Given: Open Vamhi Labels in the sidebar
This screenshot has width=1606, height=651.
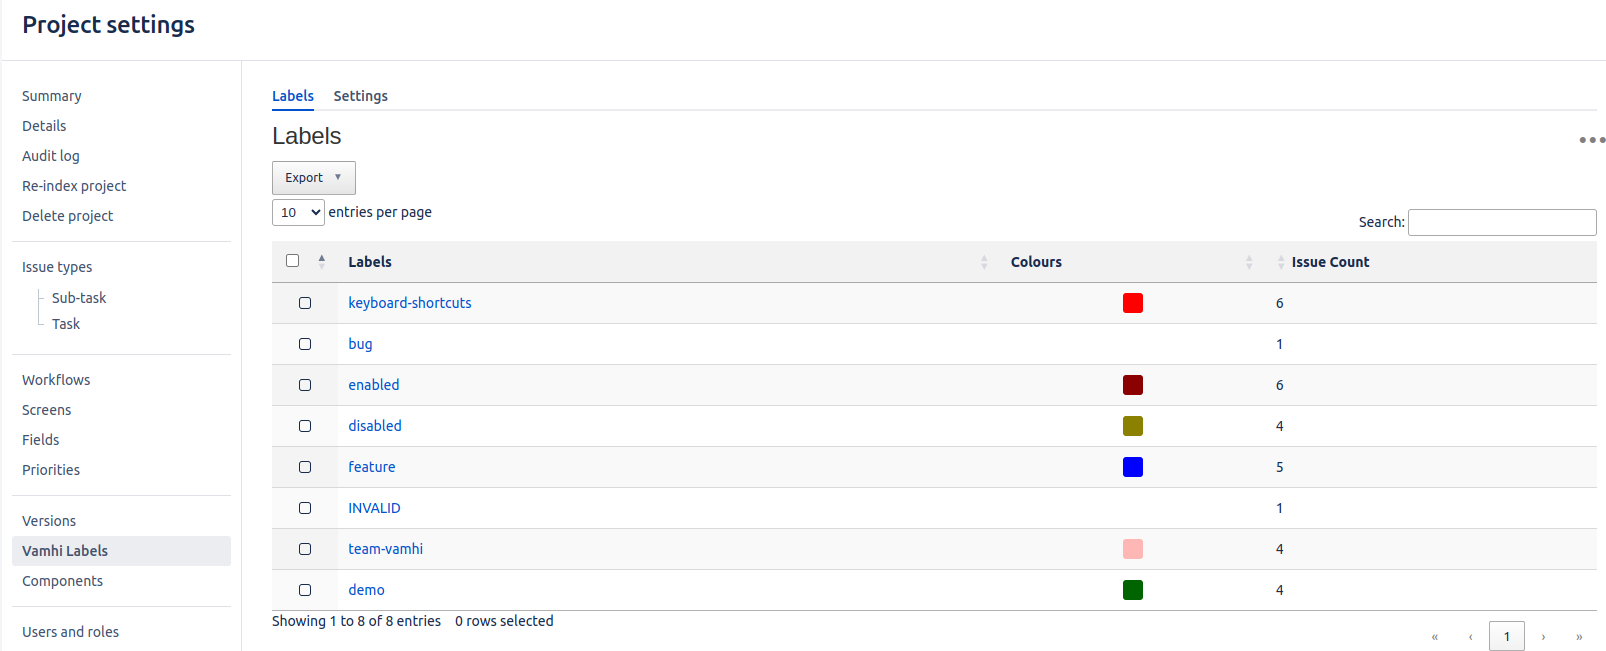Looking at the screenshot, I should click(65, 551).
